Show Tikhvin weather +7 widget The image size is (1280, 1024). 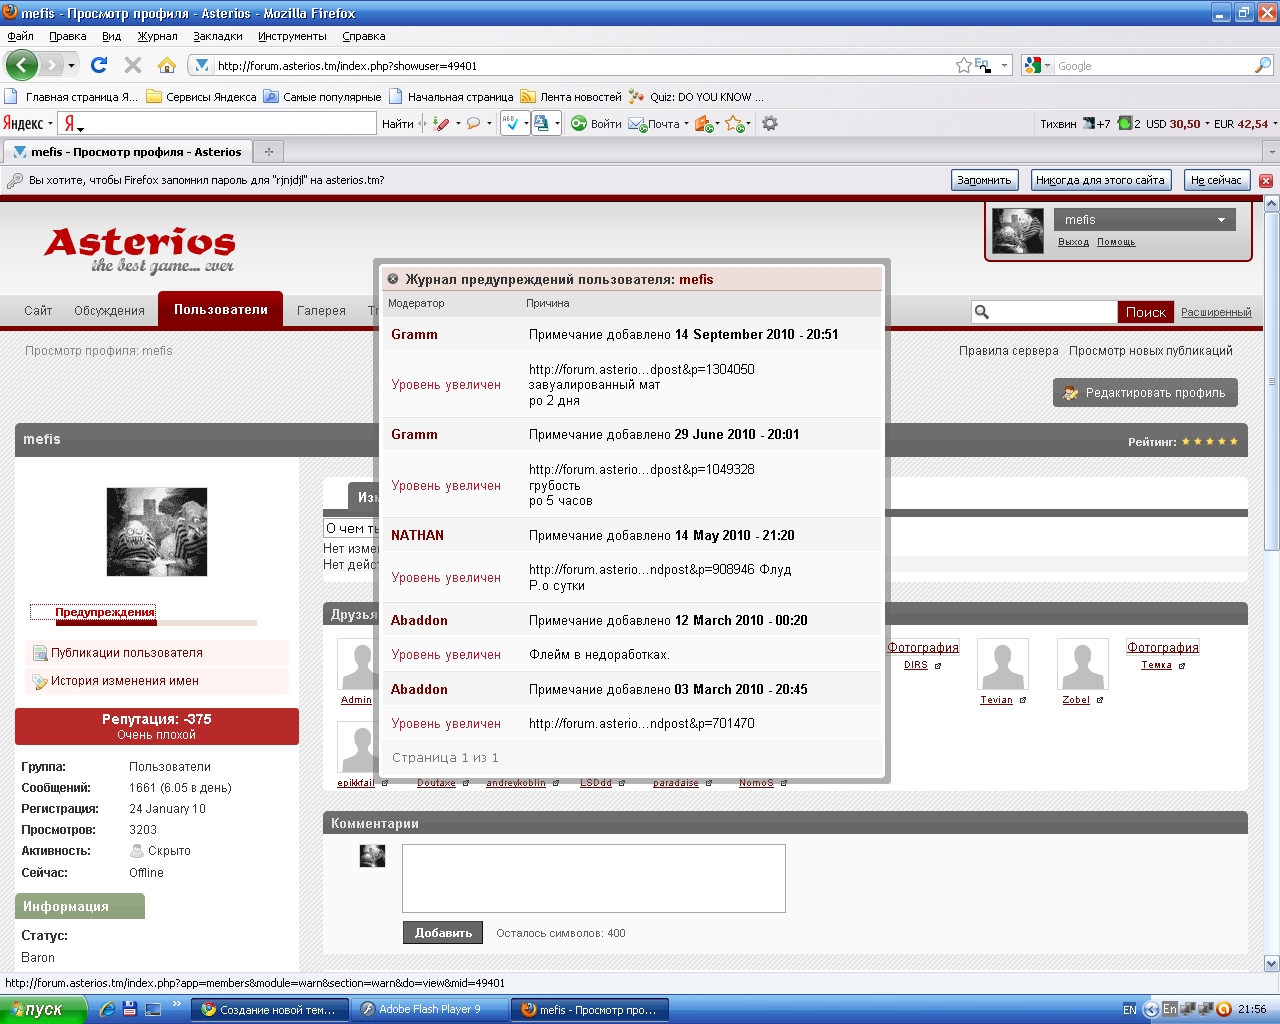1075,124
